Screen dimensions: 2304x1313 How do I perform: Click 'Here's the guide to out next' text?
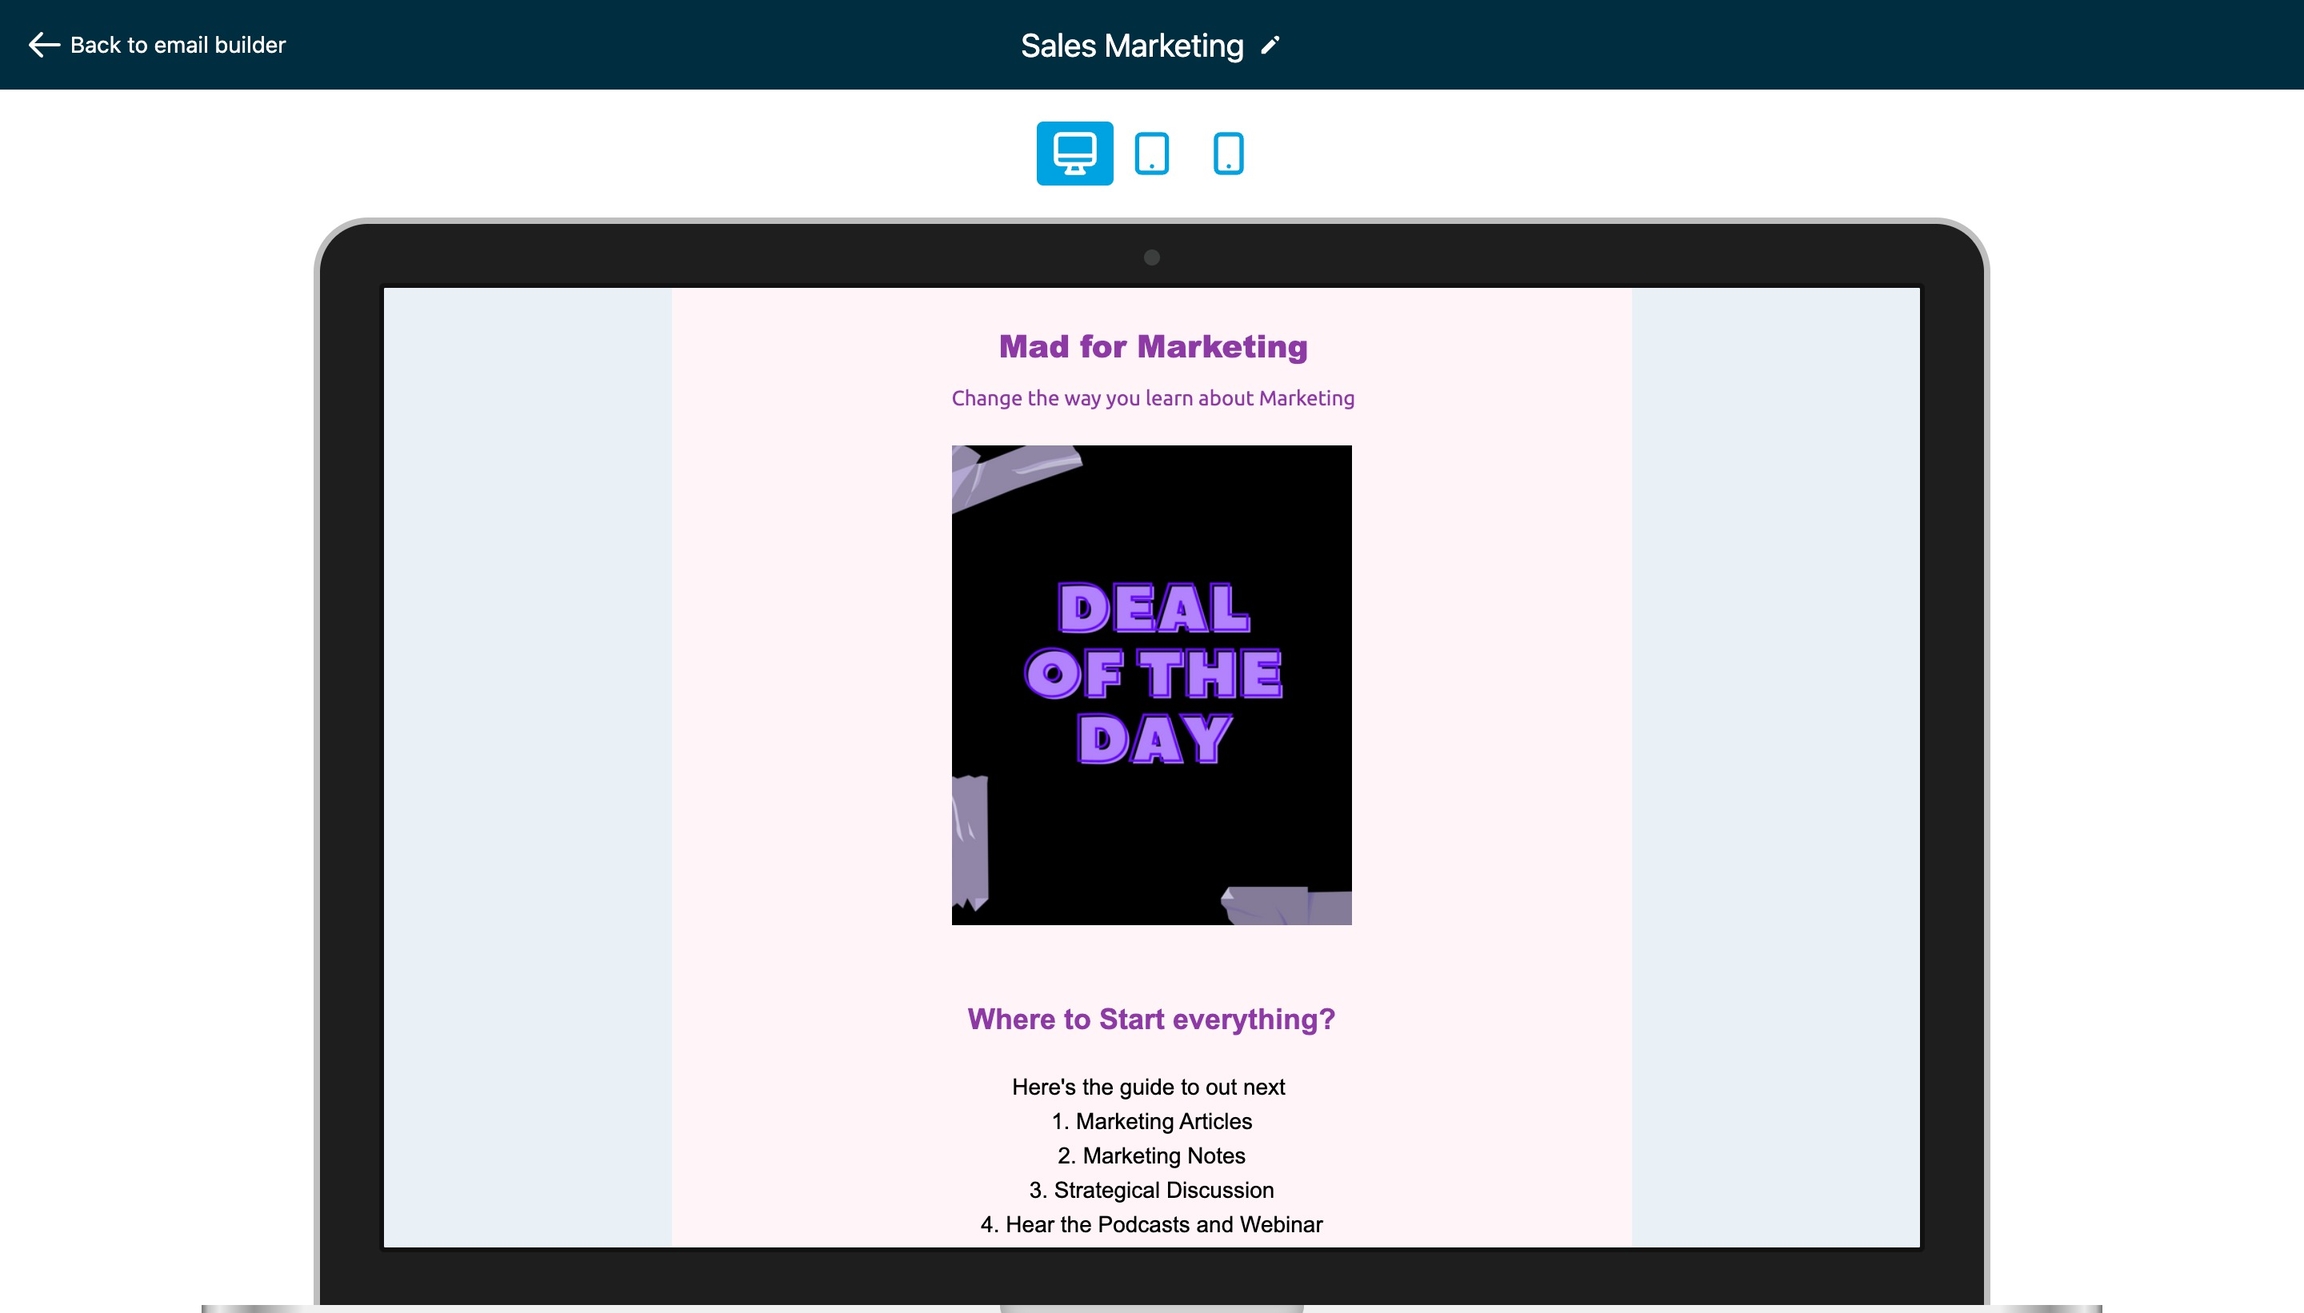1148,1087
